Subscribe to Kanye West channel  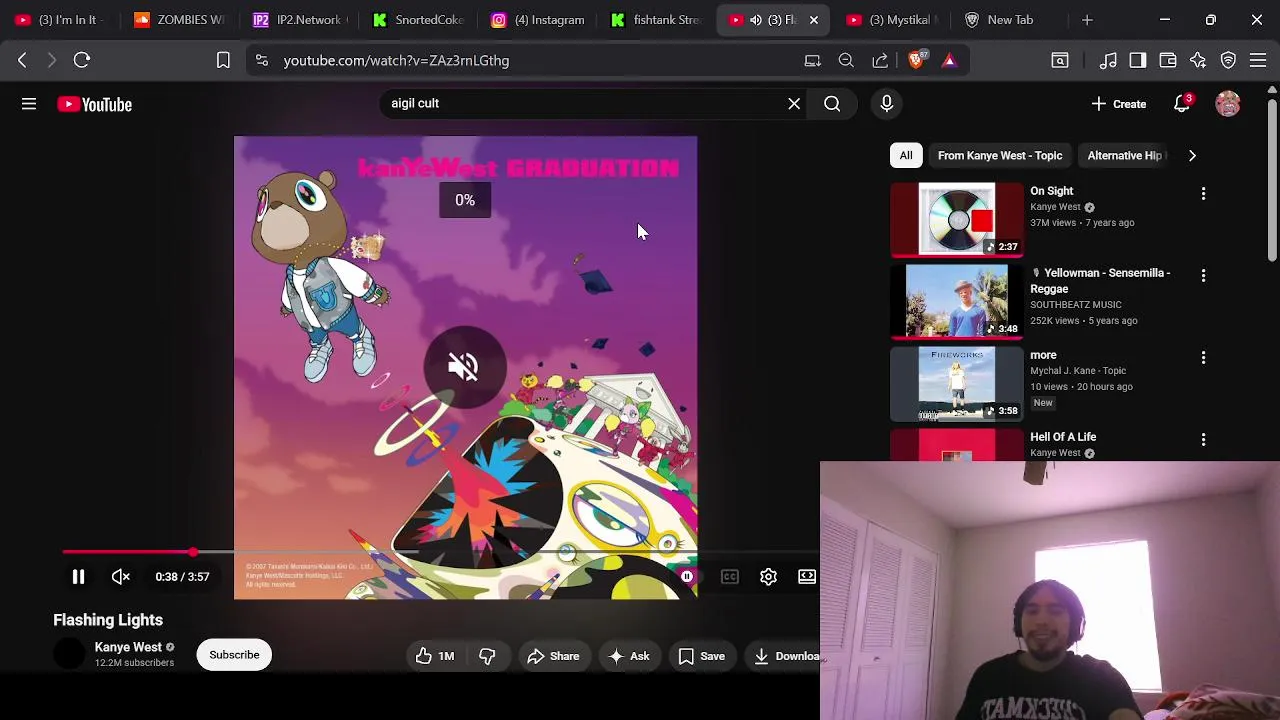click(234, 655)
